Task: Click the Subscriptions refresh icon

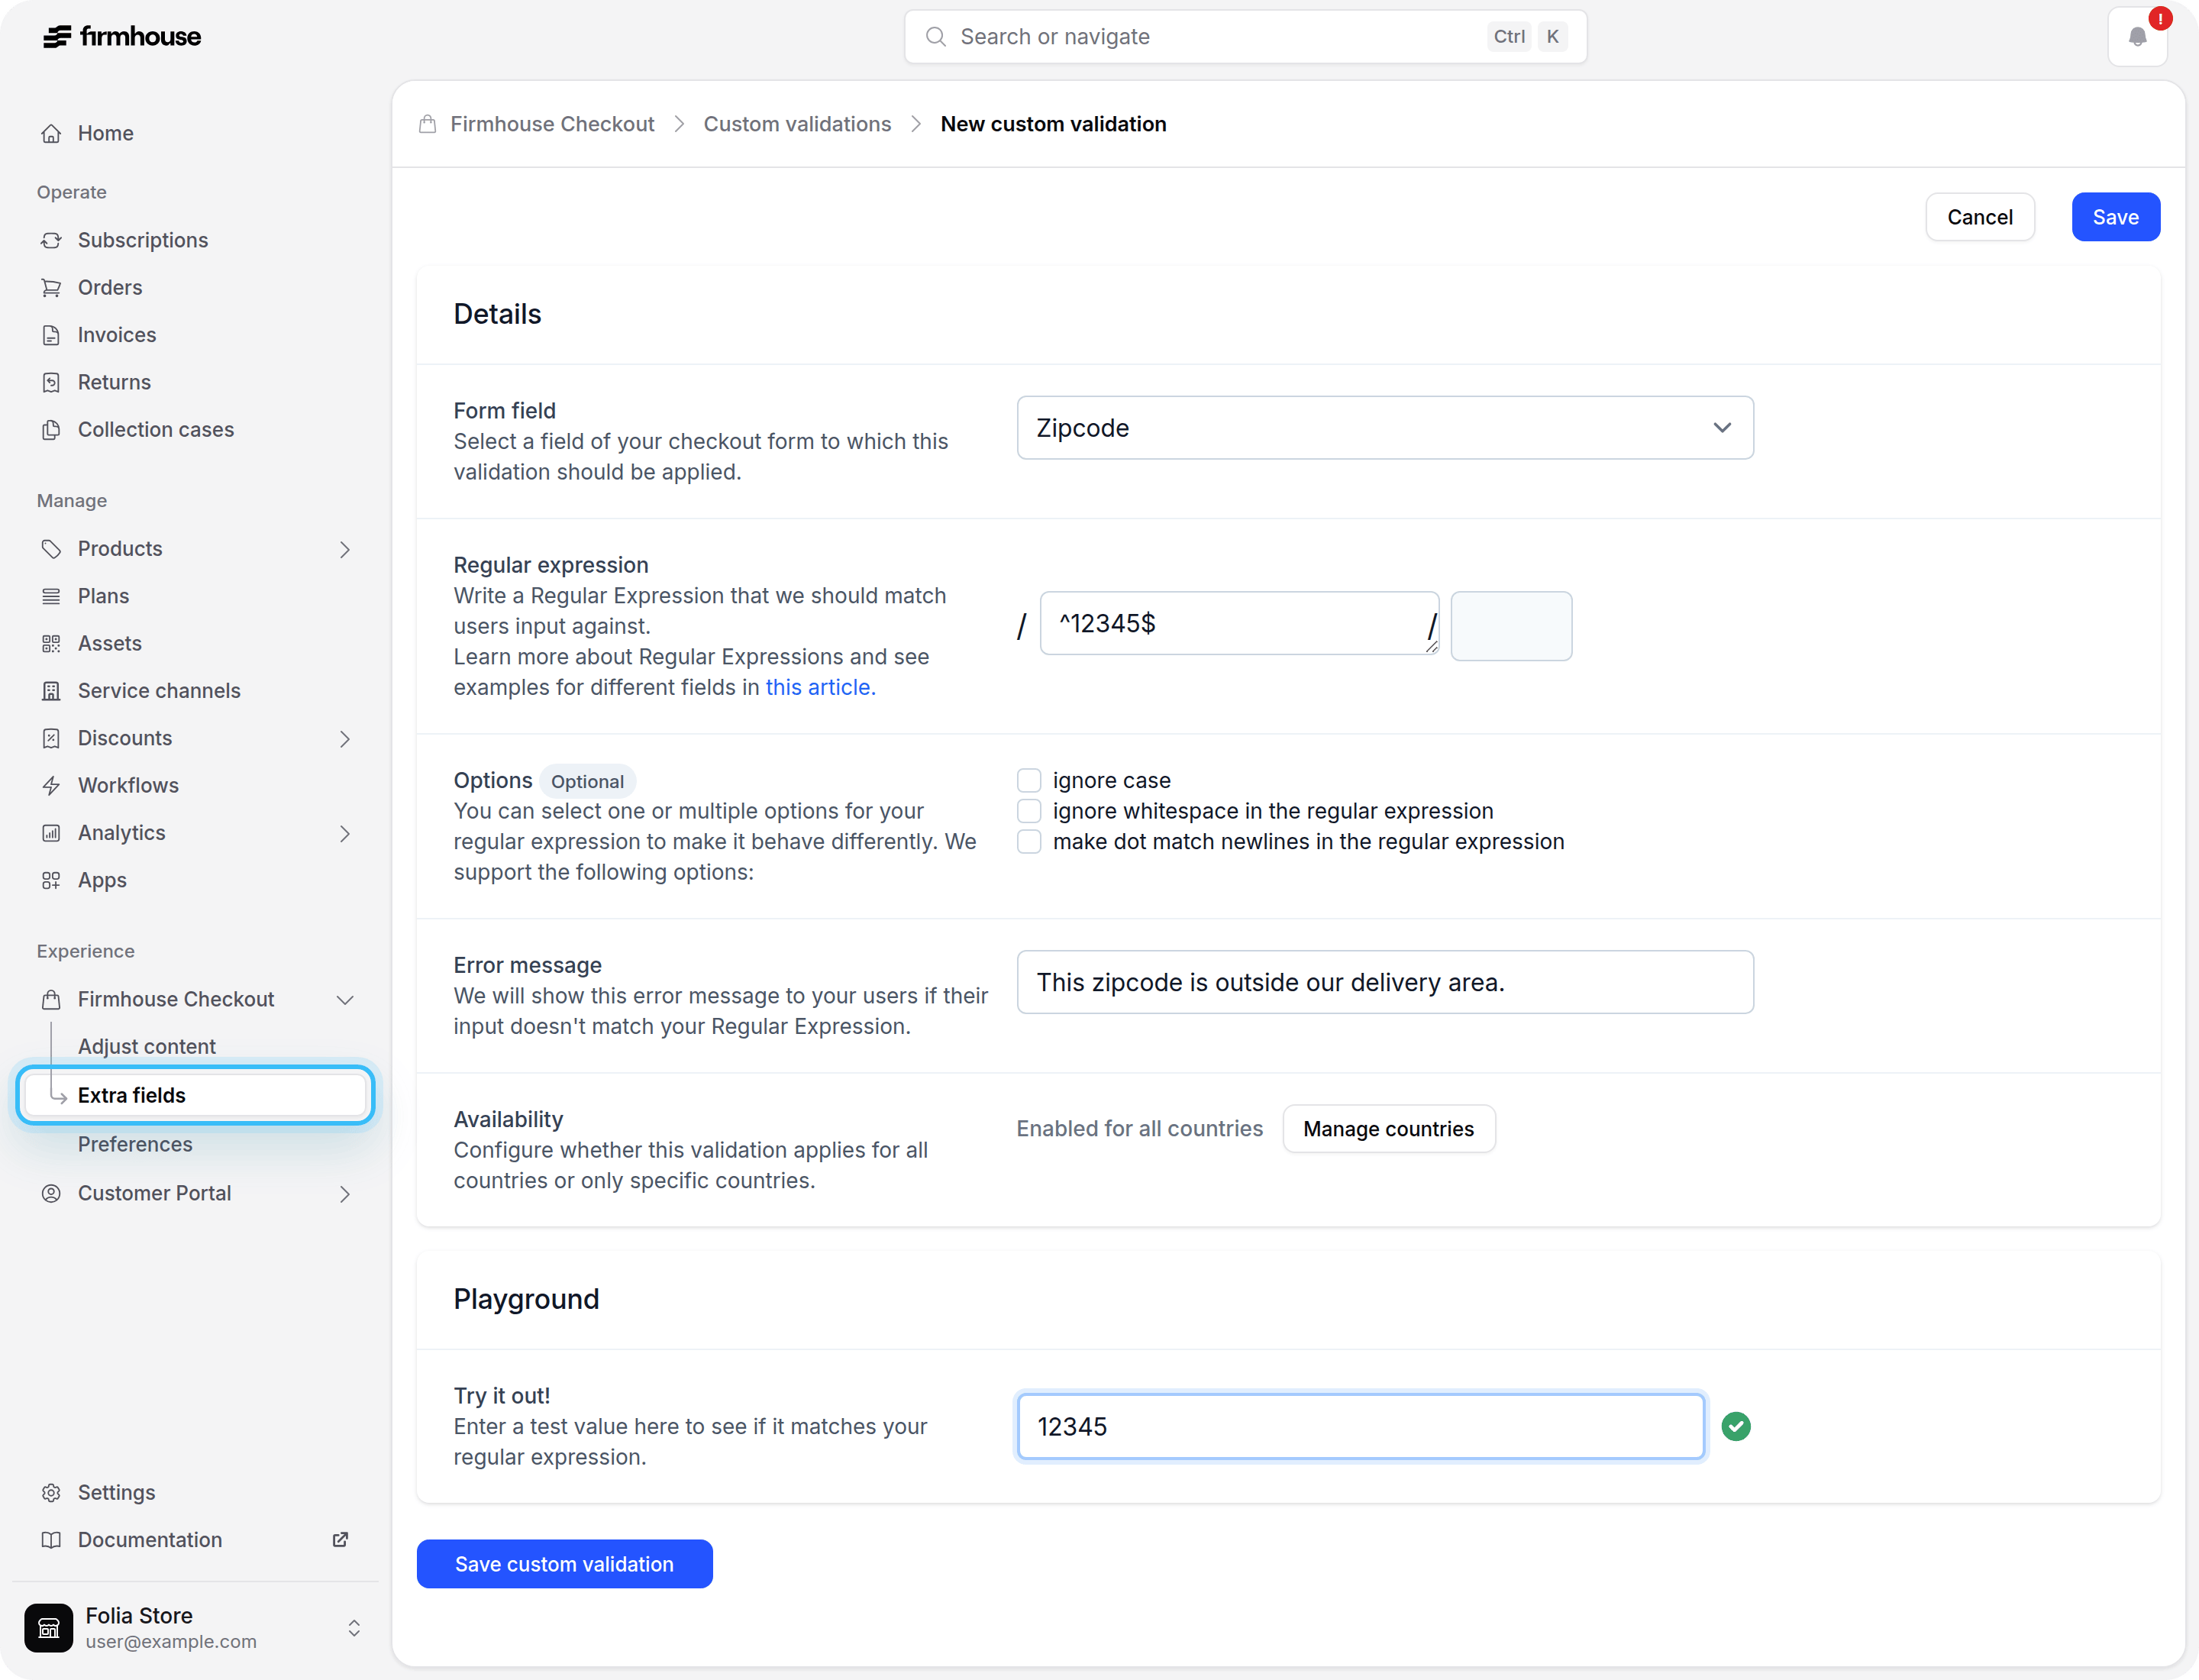Action: click(x=51, y=241)
